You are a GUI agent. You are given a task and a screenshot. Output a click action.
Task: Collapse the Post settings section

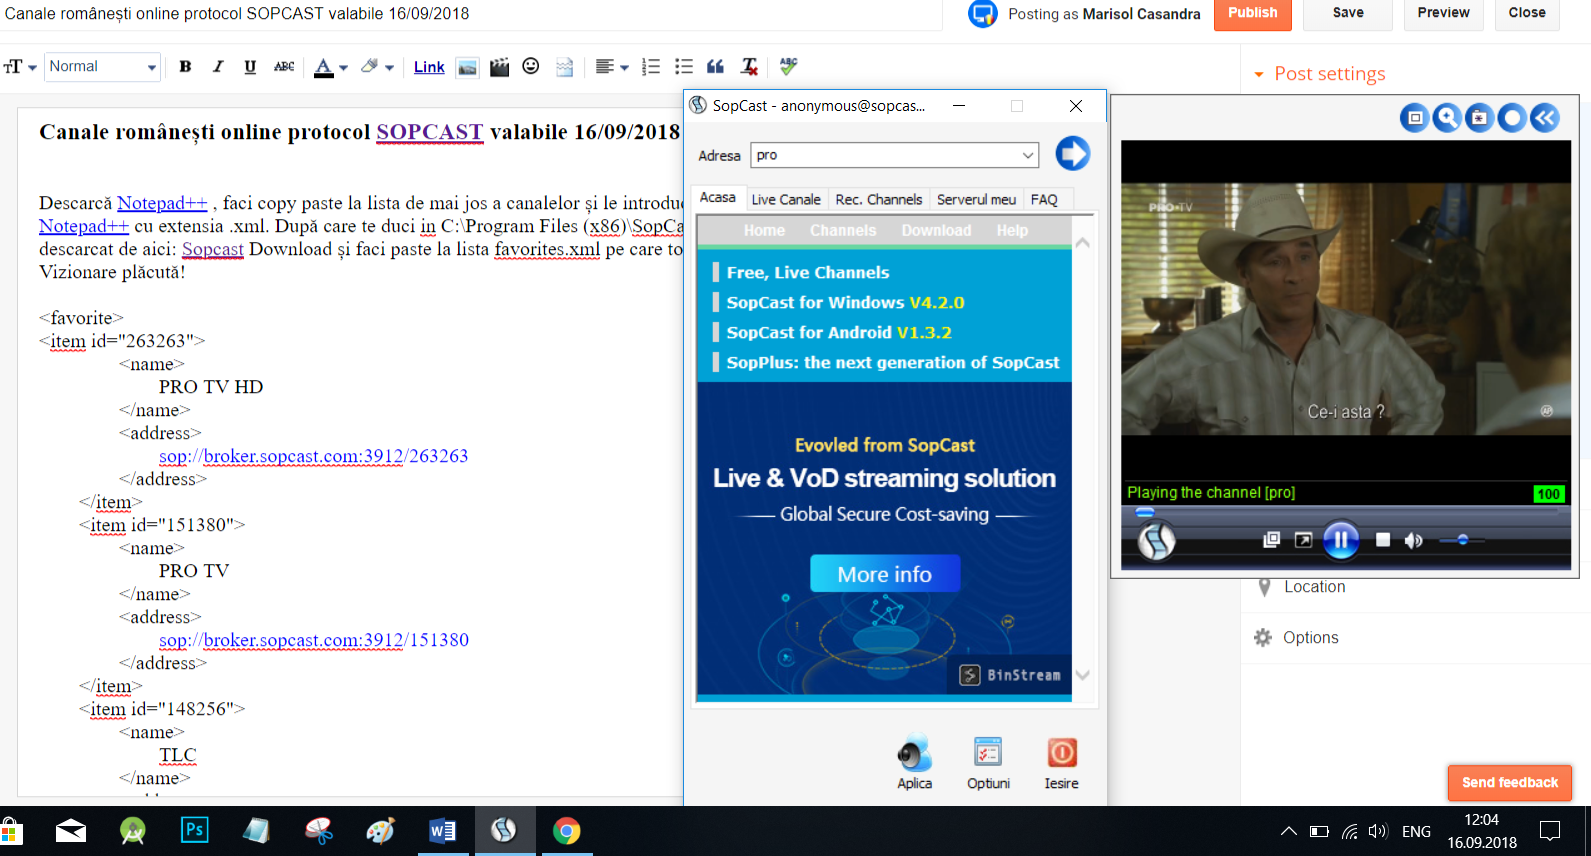pyautogui.click(x=1320, y=74)
